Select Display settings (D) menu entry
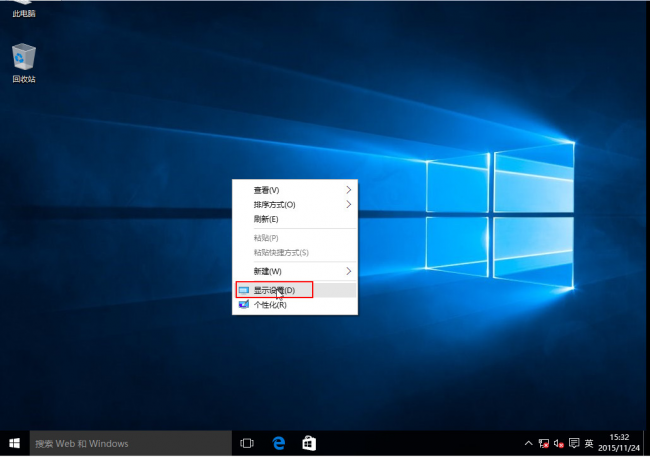This screenshot has height=457, width=650. [295, 290]
